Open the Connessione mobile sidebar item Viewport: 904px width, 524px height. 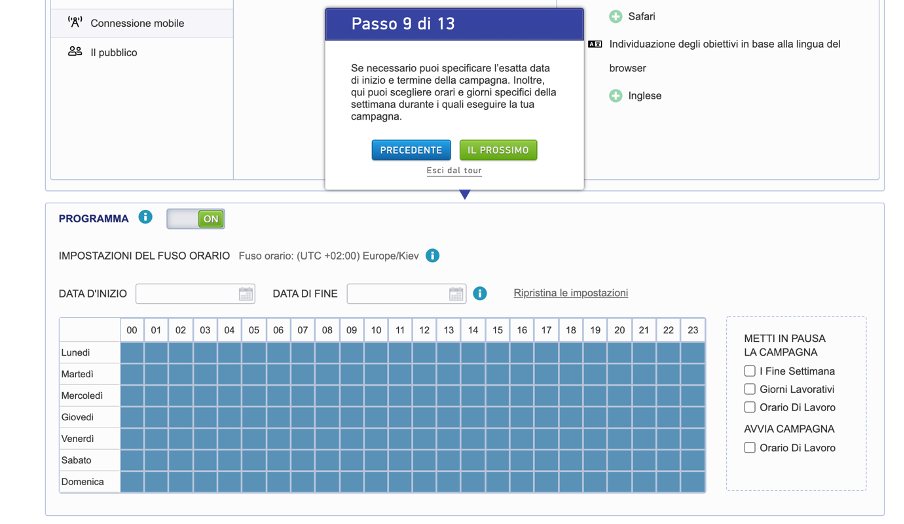pos(137,23)
